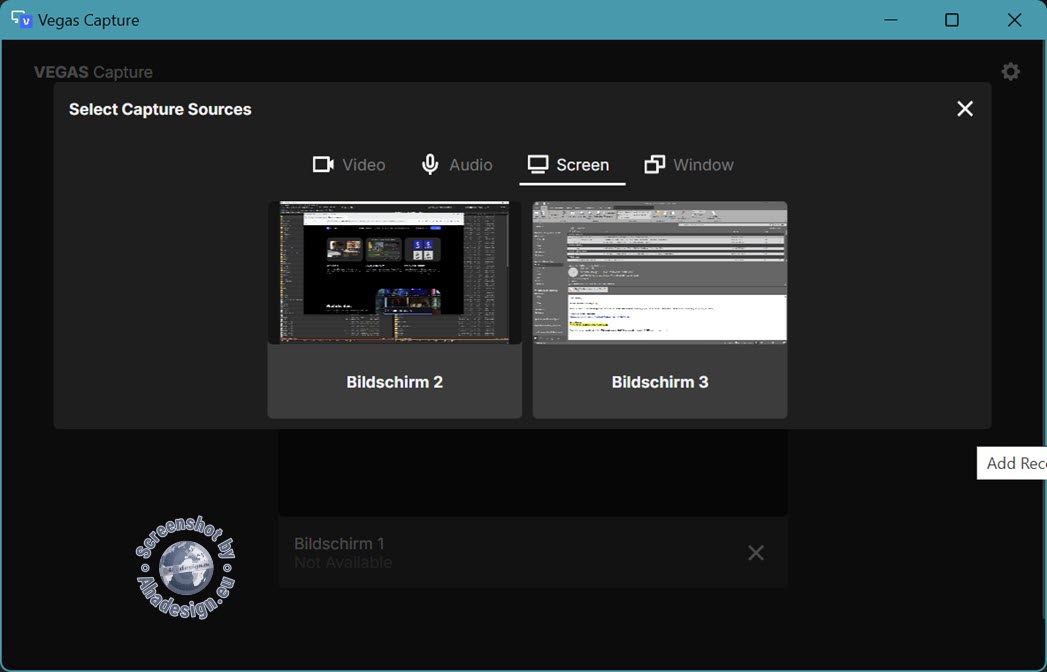1047x672 pixels.
Task: Remove the Bildschirm 1 source
Action: 756,552
